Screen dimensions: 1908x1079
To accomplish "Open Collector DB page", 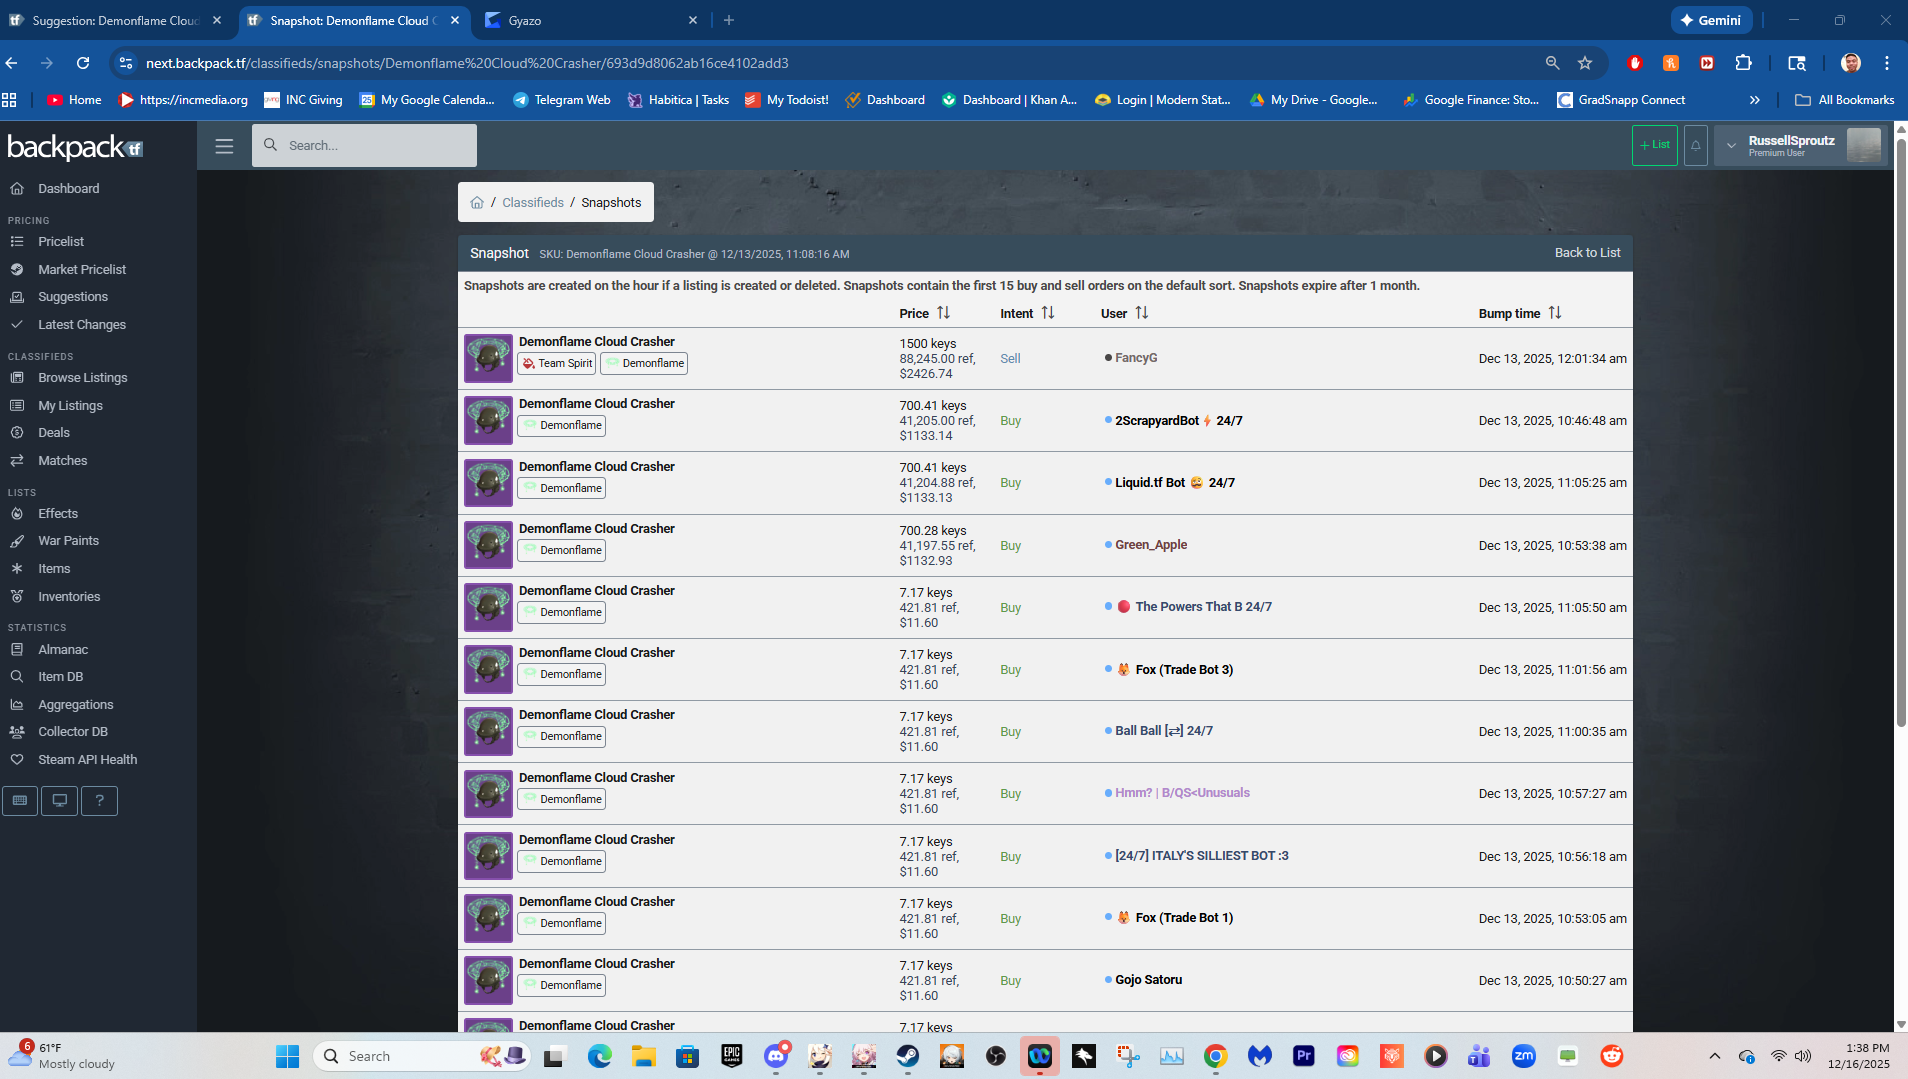I will click(x=73, y=731).
